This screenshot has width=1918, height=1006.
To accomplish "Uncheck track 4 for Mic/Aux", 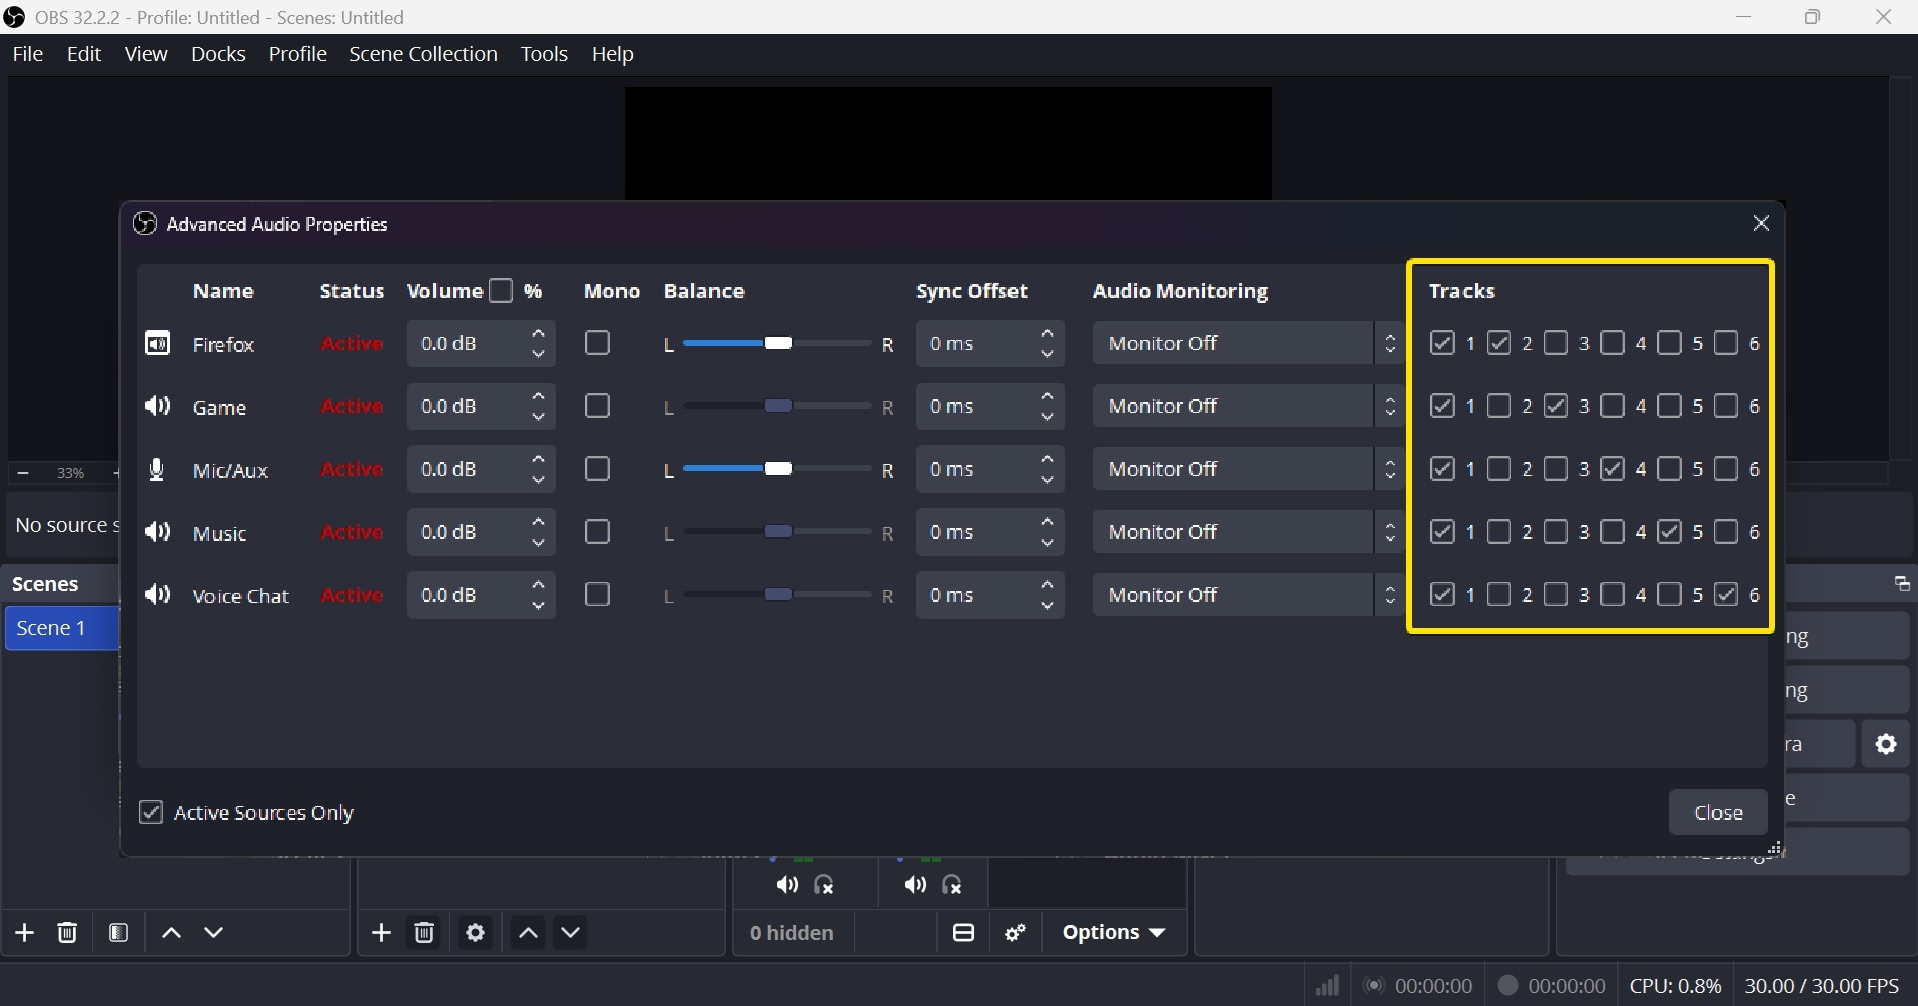I will (1613, 469).
